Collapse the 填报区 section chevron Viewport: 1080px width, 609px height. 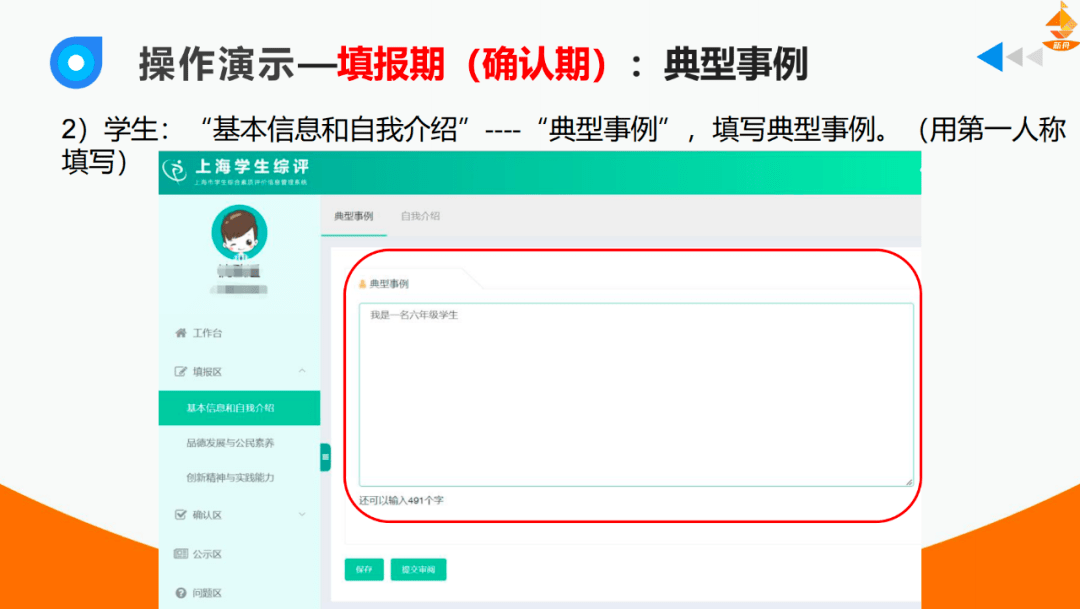coord(301,369)
